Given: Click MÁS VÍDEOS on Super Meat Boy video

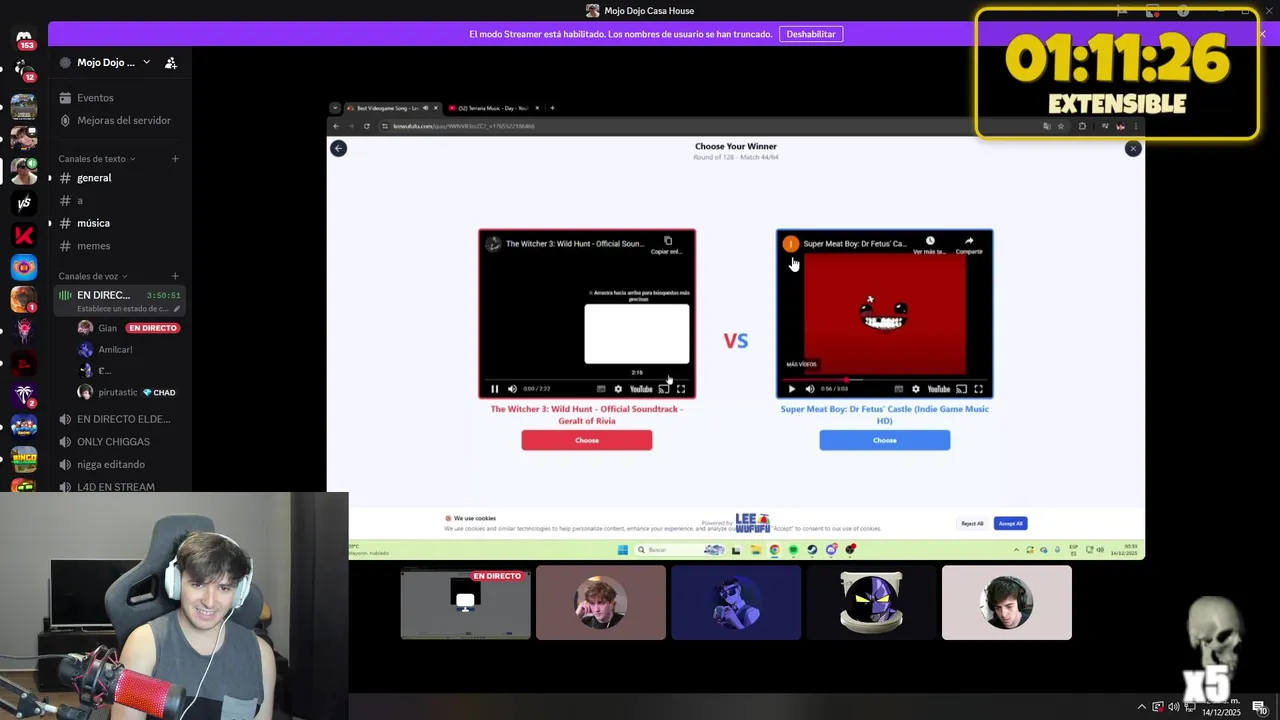Looking at the screenshot, I should 801,364.
